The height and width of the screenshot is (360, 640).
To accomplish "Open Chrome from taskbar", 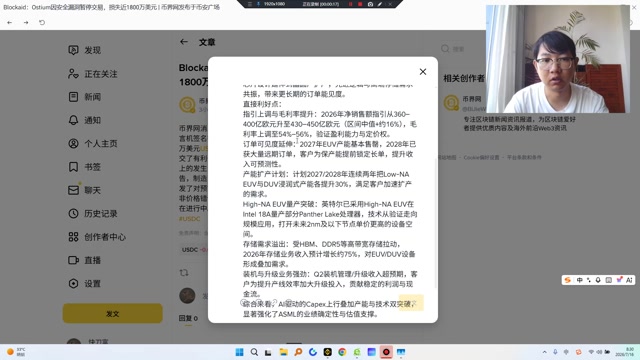I will tap(342, 352).
